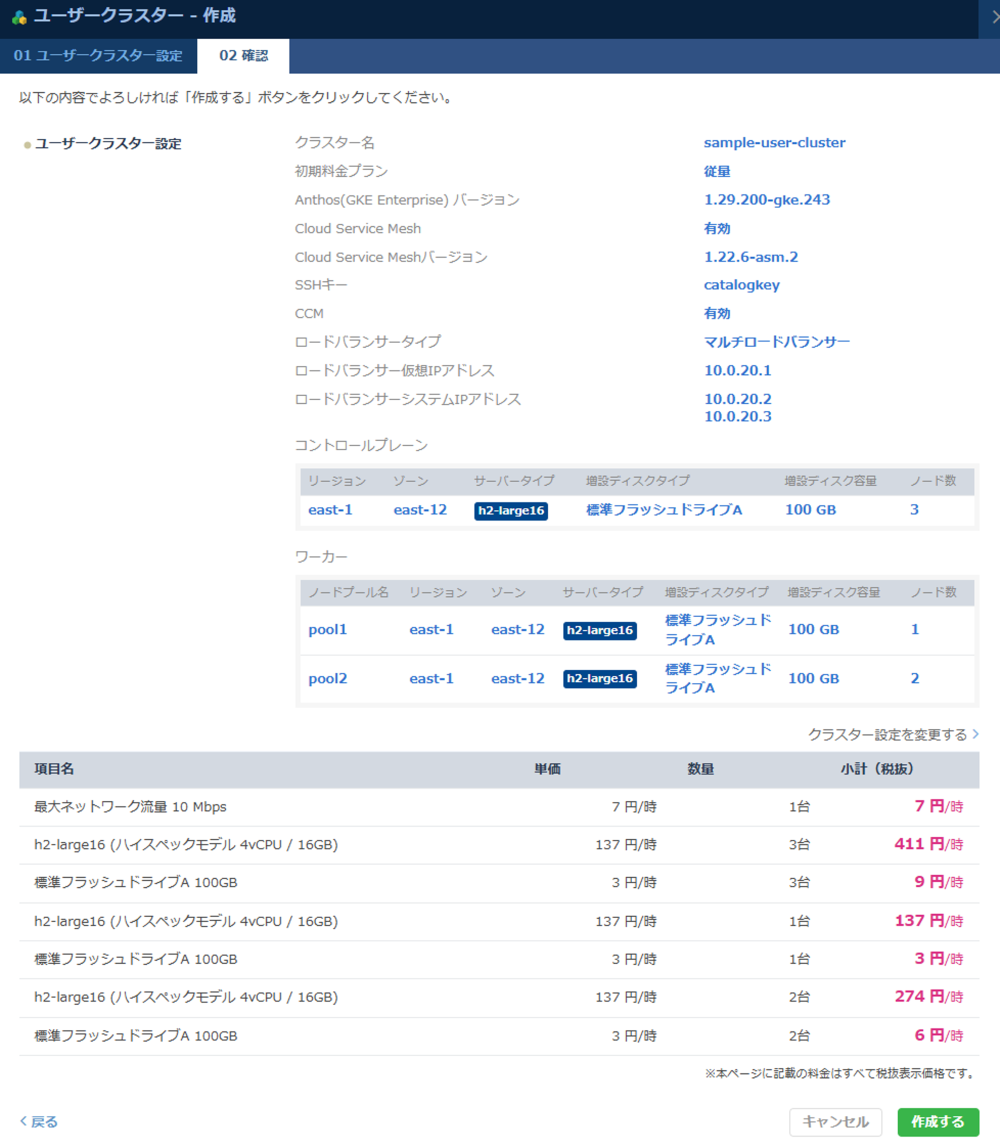Click the h2-large16 badge in pool2 row
The height and width of the screenshot is (1148, 1000).
599,679
